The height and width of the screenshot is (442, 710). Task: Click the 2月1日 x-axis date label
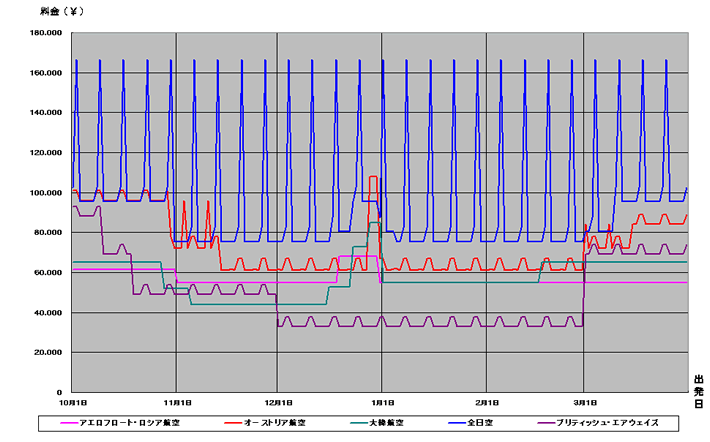487,403
